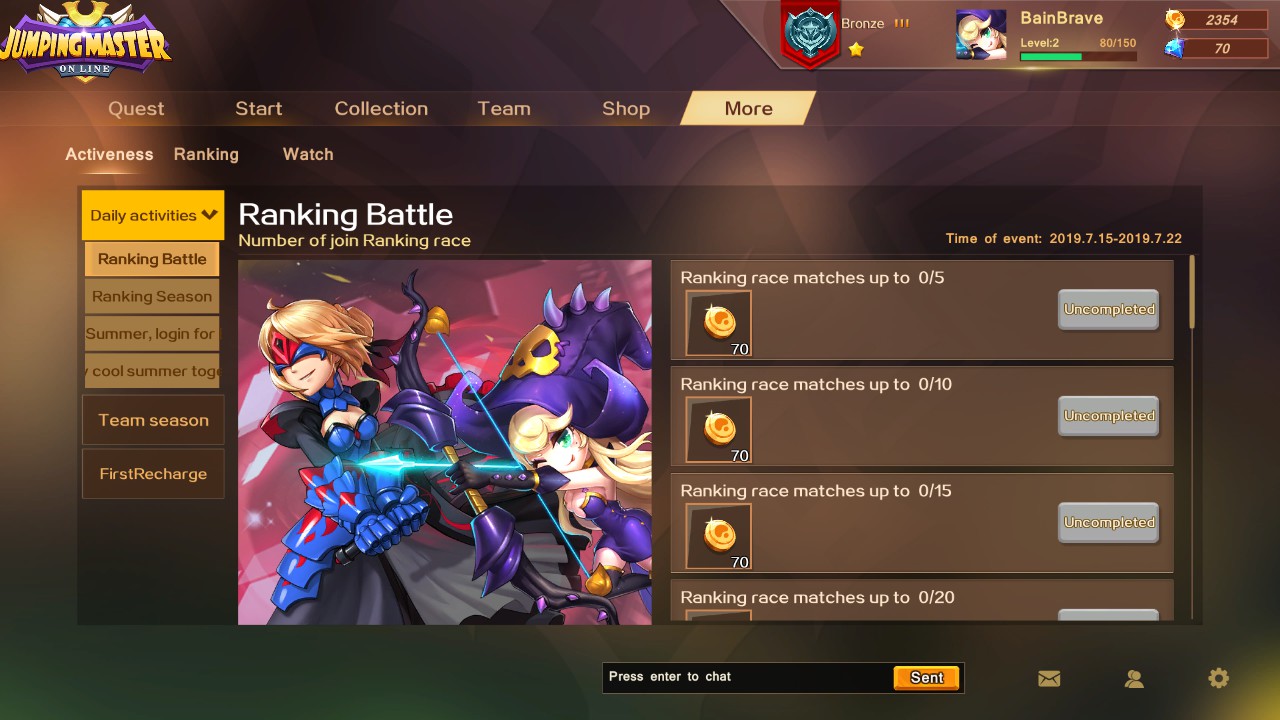Open the friends profile icon
Viewport: 1280px width, 720px height.
(1134, 678)
